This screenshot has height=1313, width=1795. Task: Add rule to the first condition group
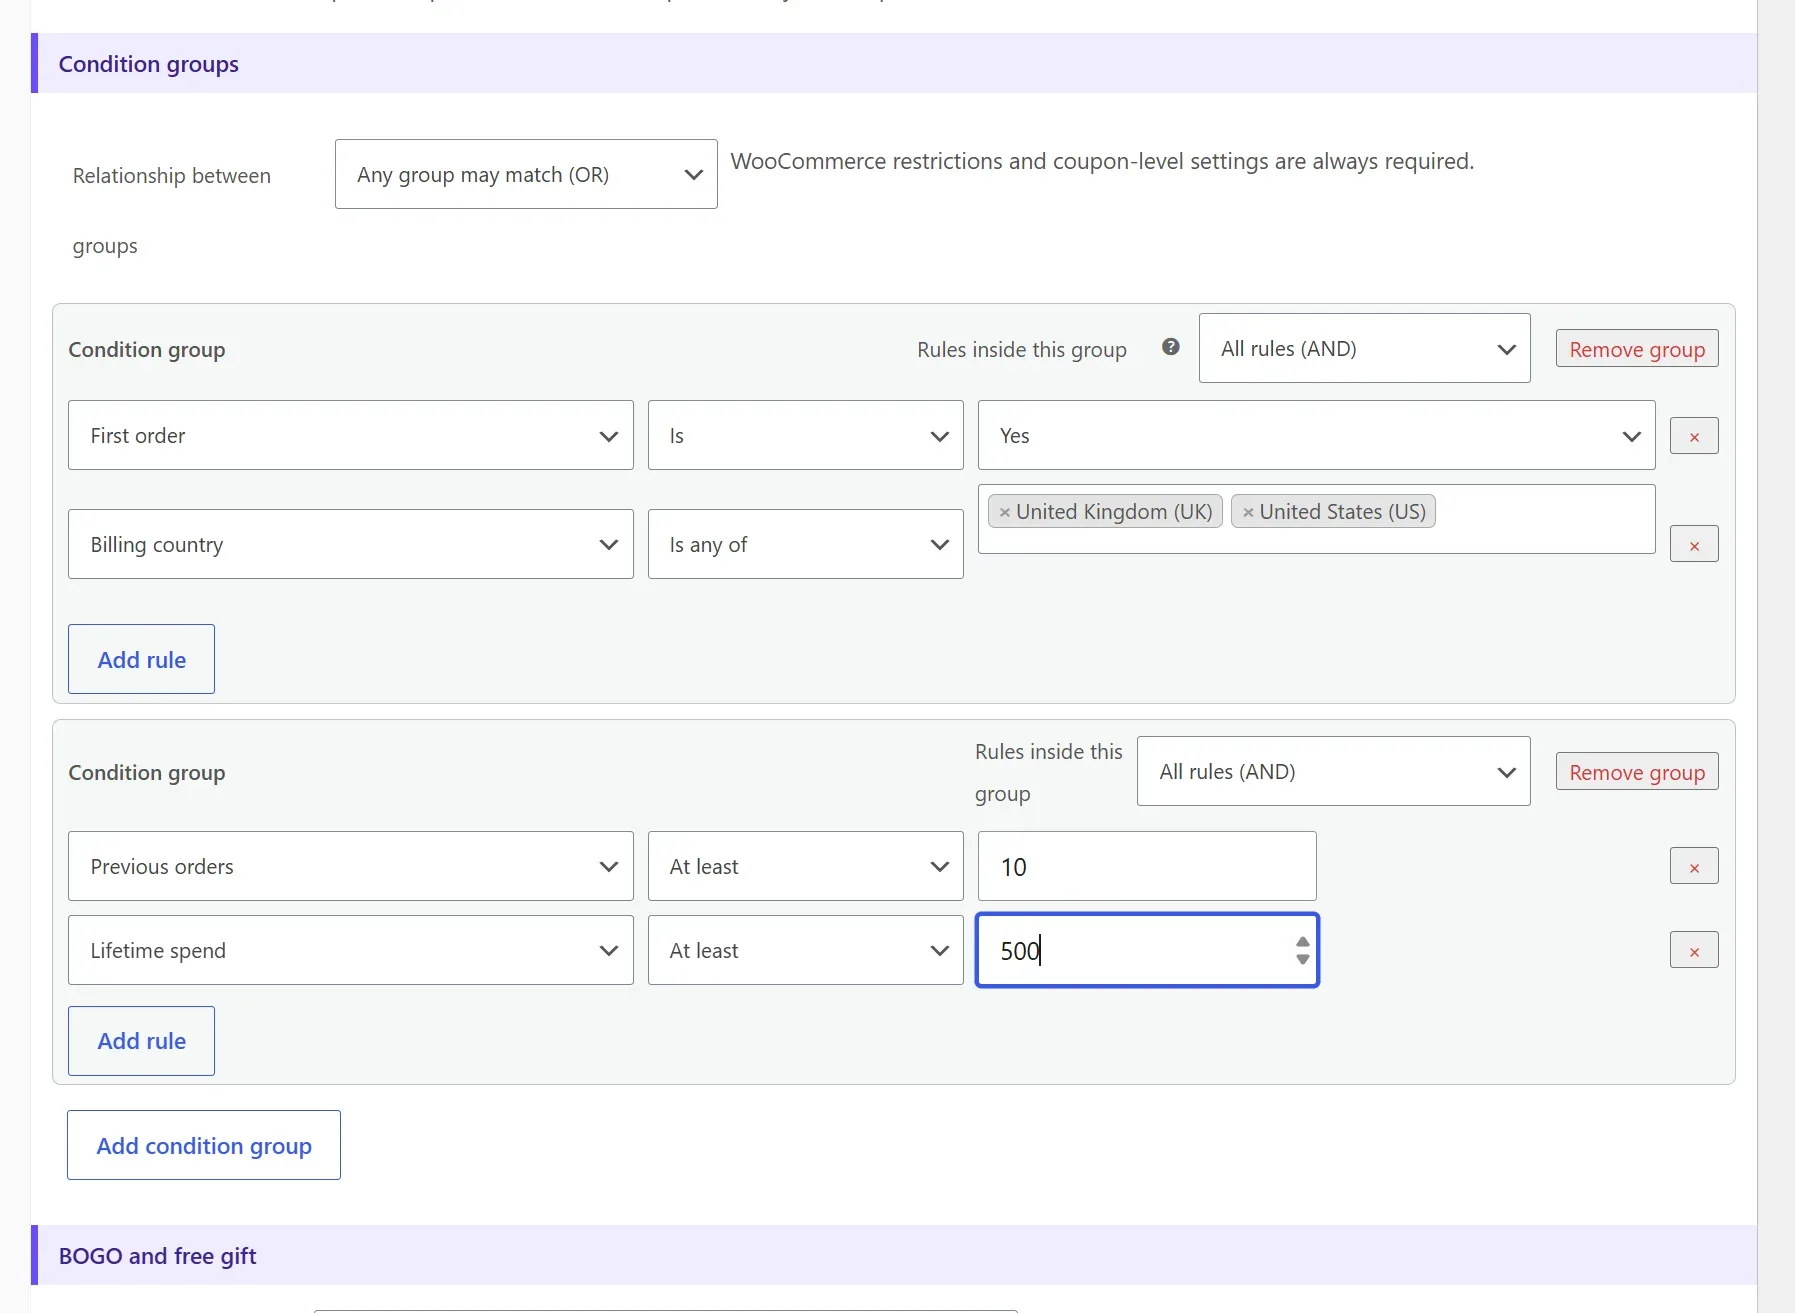click(141, 659)
